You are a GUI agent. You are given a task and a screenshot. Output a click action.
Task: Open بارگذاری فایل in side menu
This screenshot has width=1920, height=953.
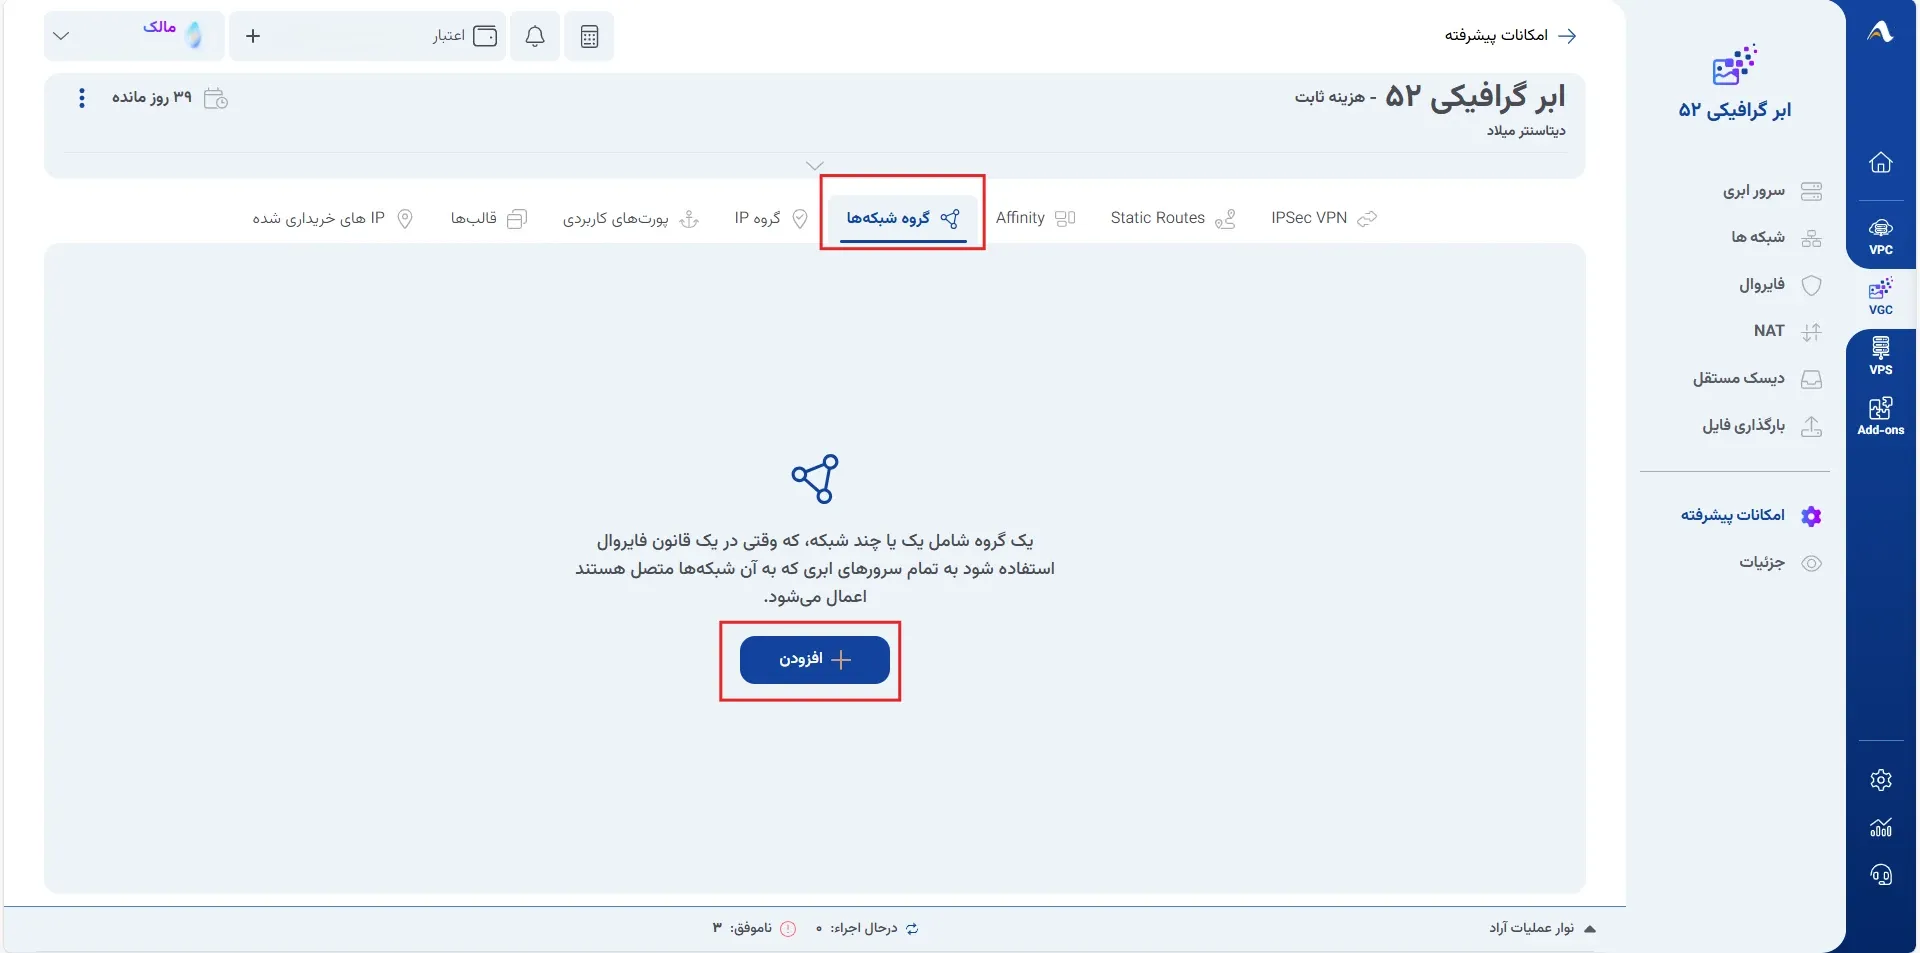[1762, 426]
